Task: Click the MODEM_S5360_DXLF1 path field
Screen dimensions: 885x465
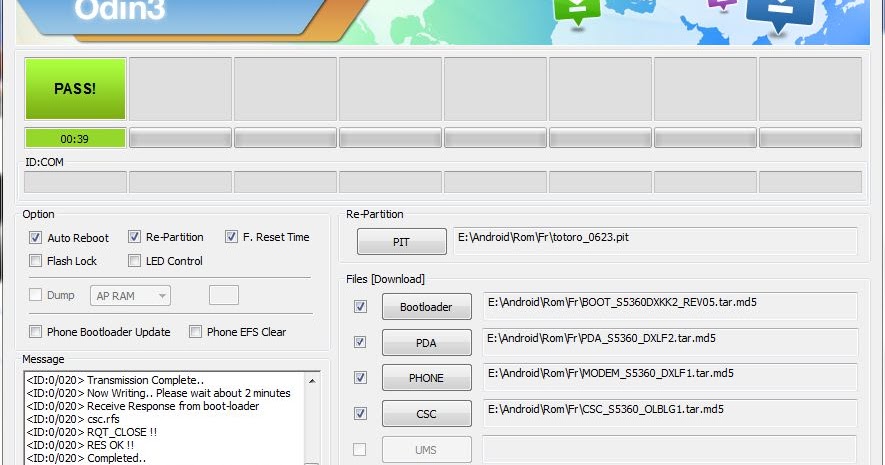Action: (670, 378)
